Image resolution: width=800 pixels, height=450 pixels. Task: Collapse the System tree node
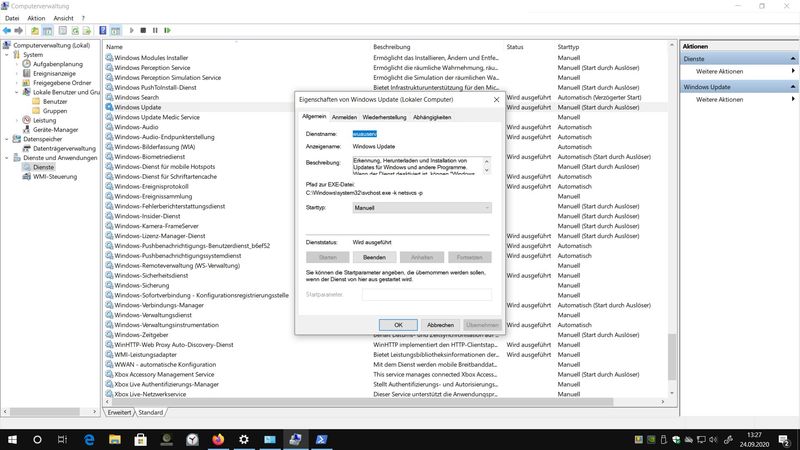click(x=7, y=55)
